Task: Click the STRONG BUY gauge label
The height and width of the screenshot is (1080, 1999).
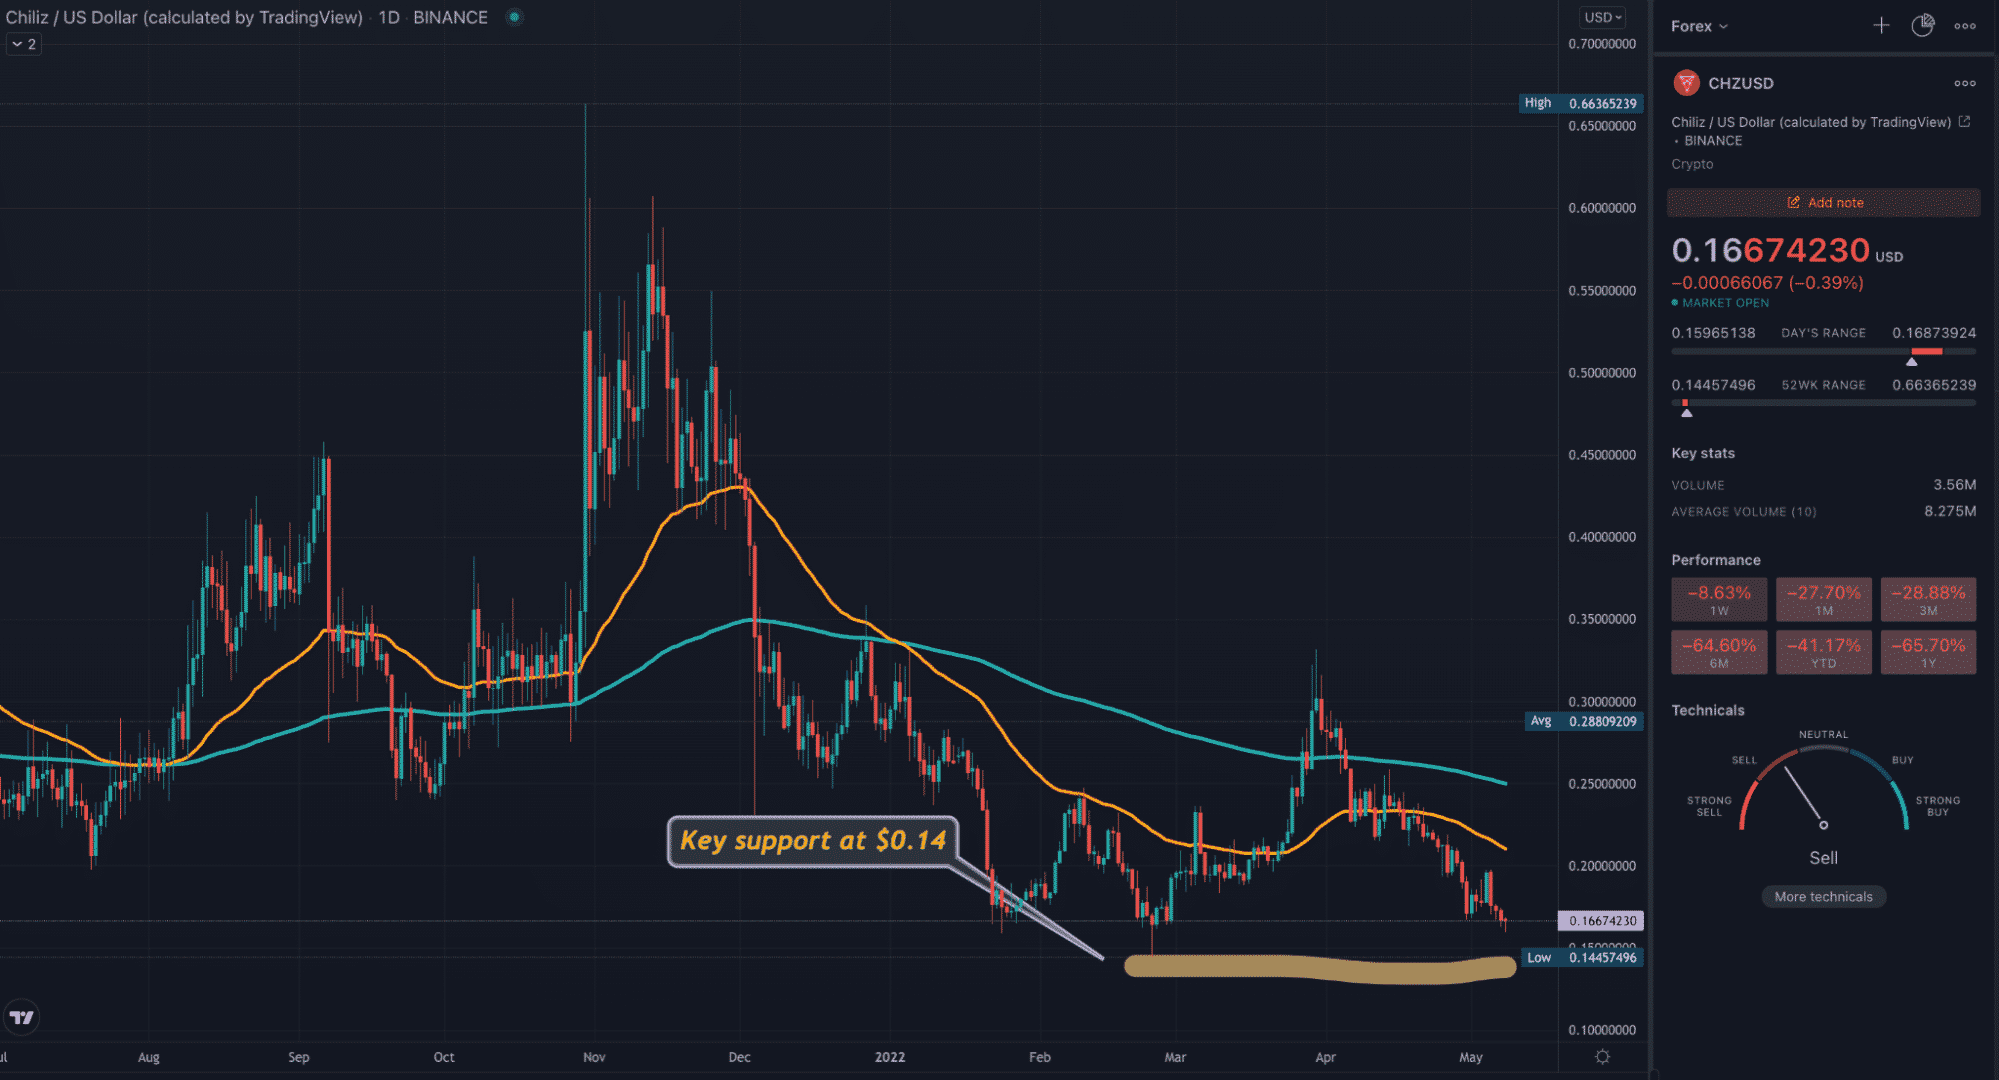Action: [1937, 806]
